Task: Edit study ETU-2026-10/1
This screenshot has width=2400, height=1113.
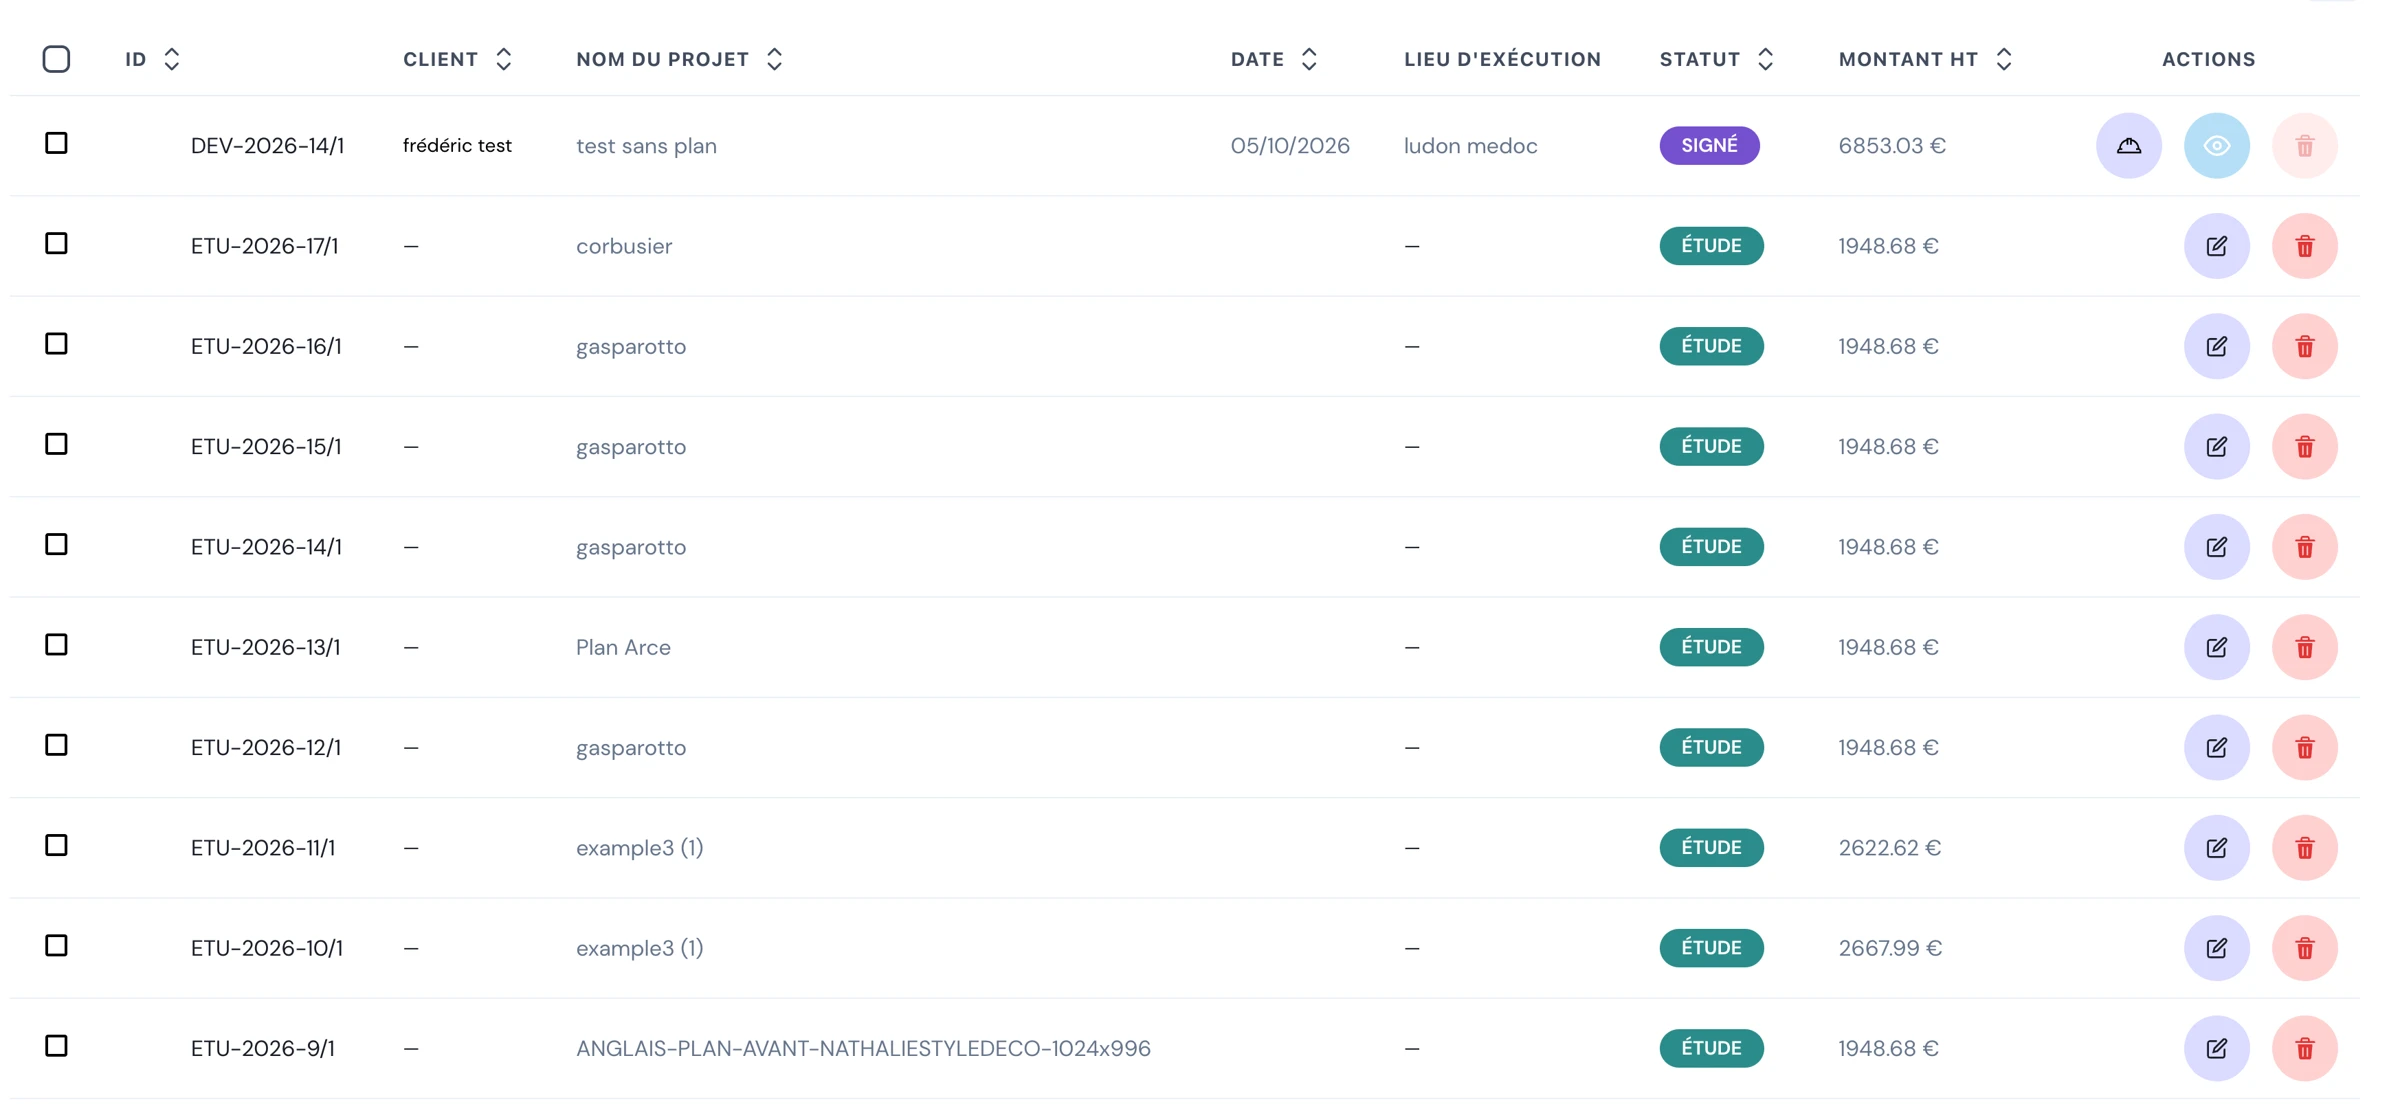Action: tap(2216, 948)
